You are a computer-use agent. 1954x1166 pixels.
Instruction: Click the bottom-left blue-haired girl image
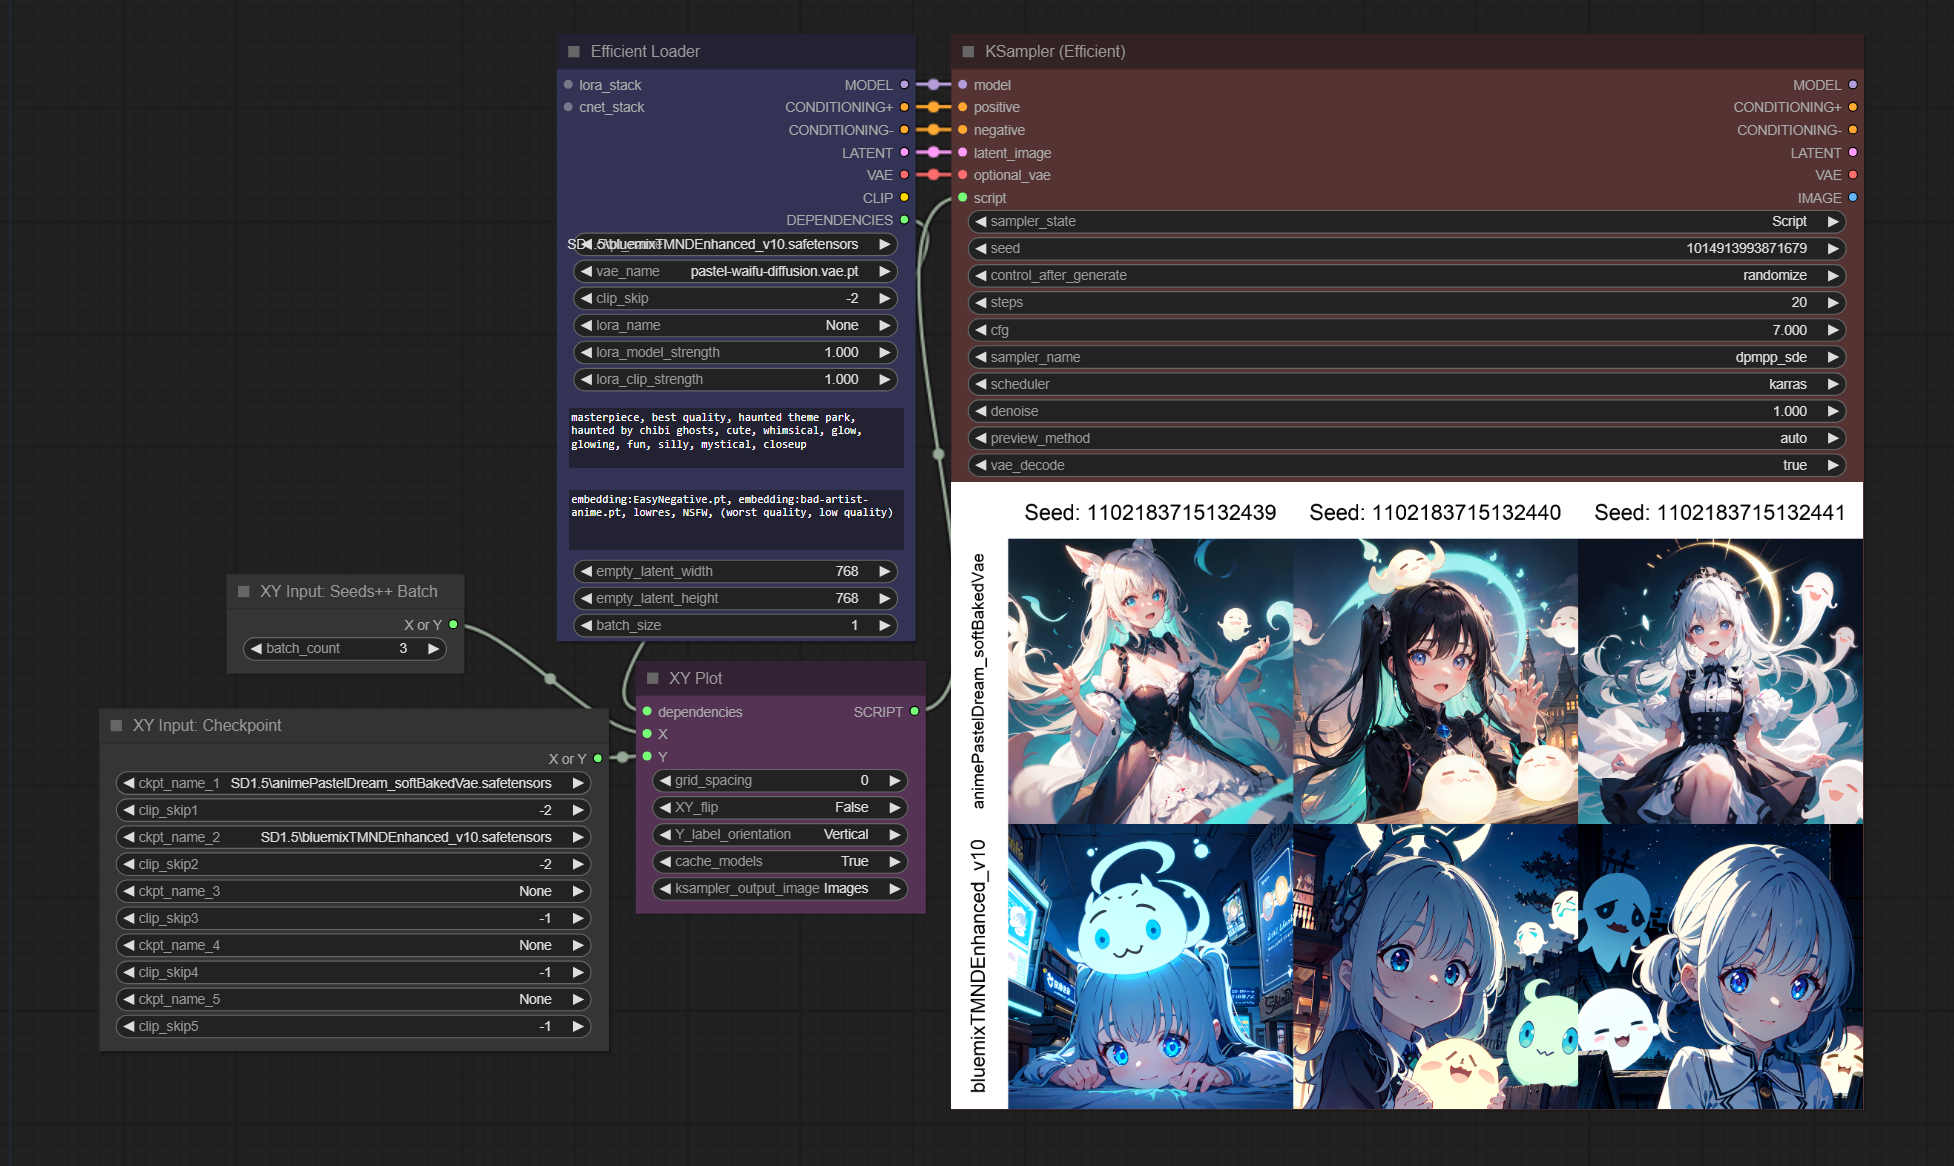[x=1150, y=966]
